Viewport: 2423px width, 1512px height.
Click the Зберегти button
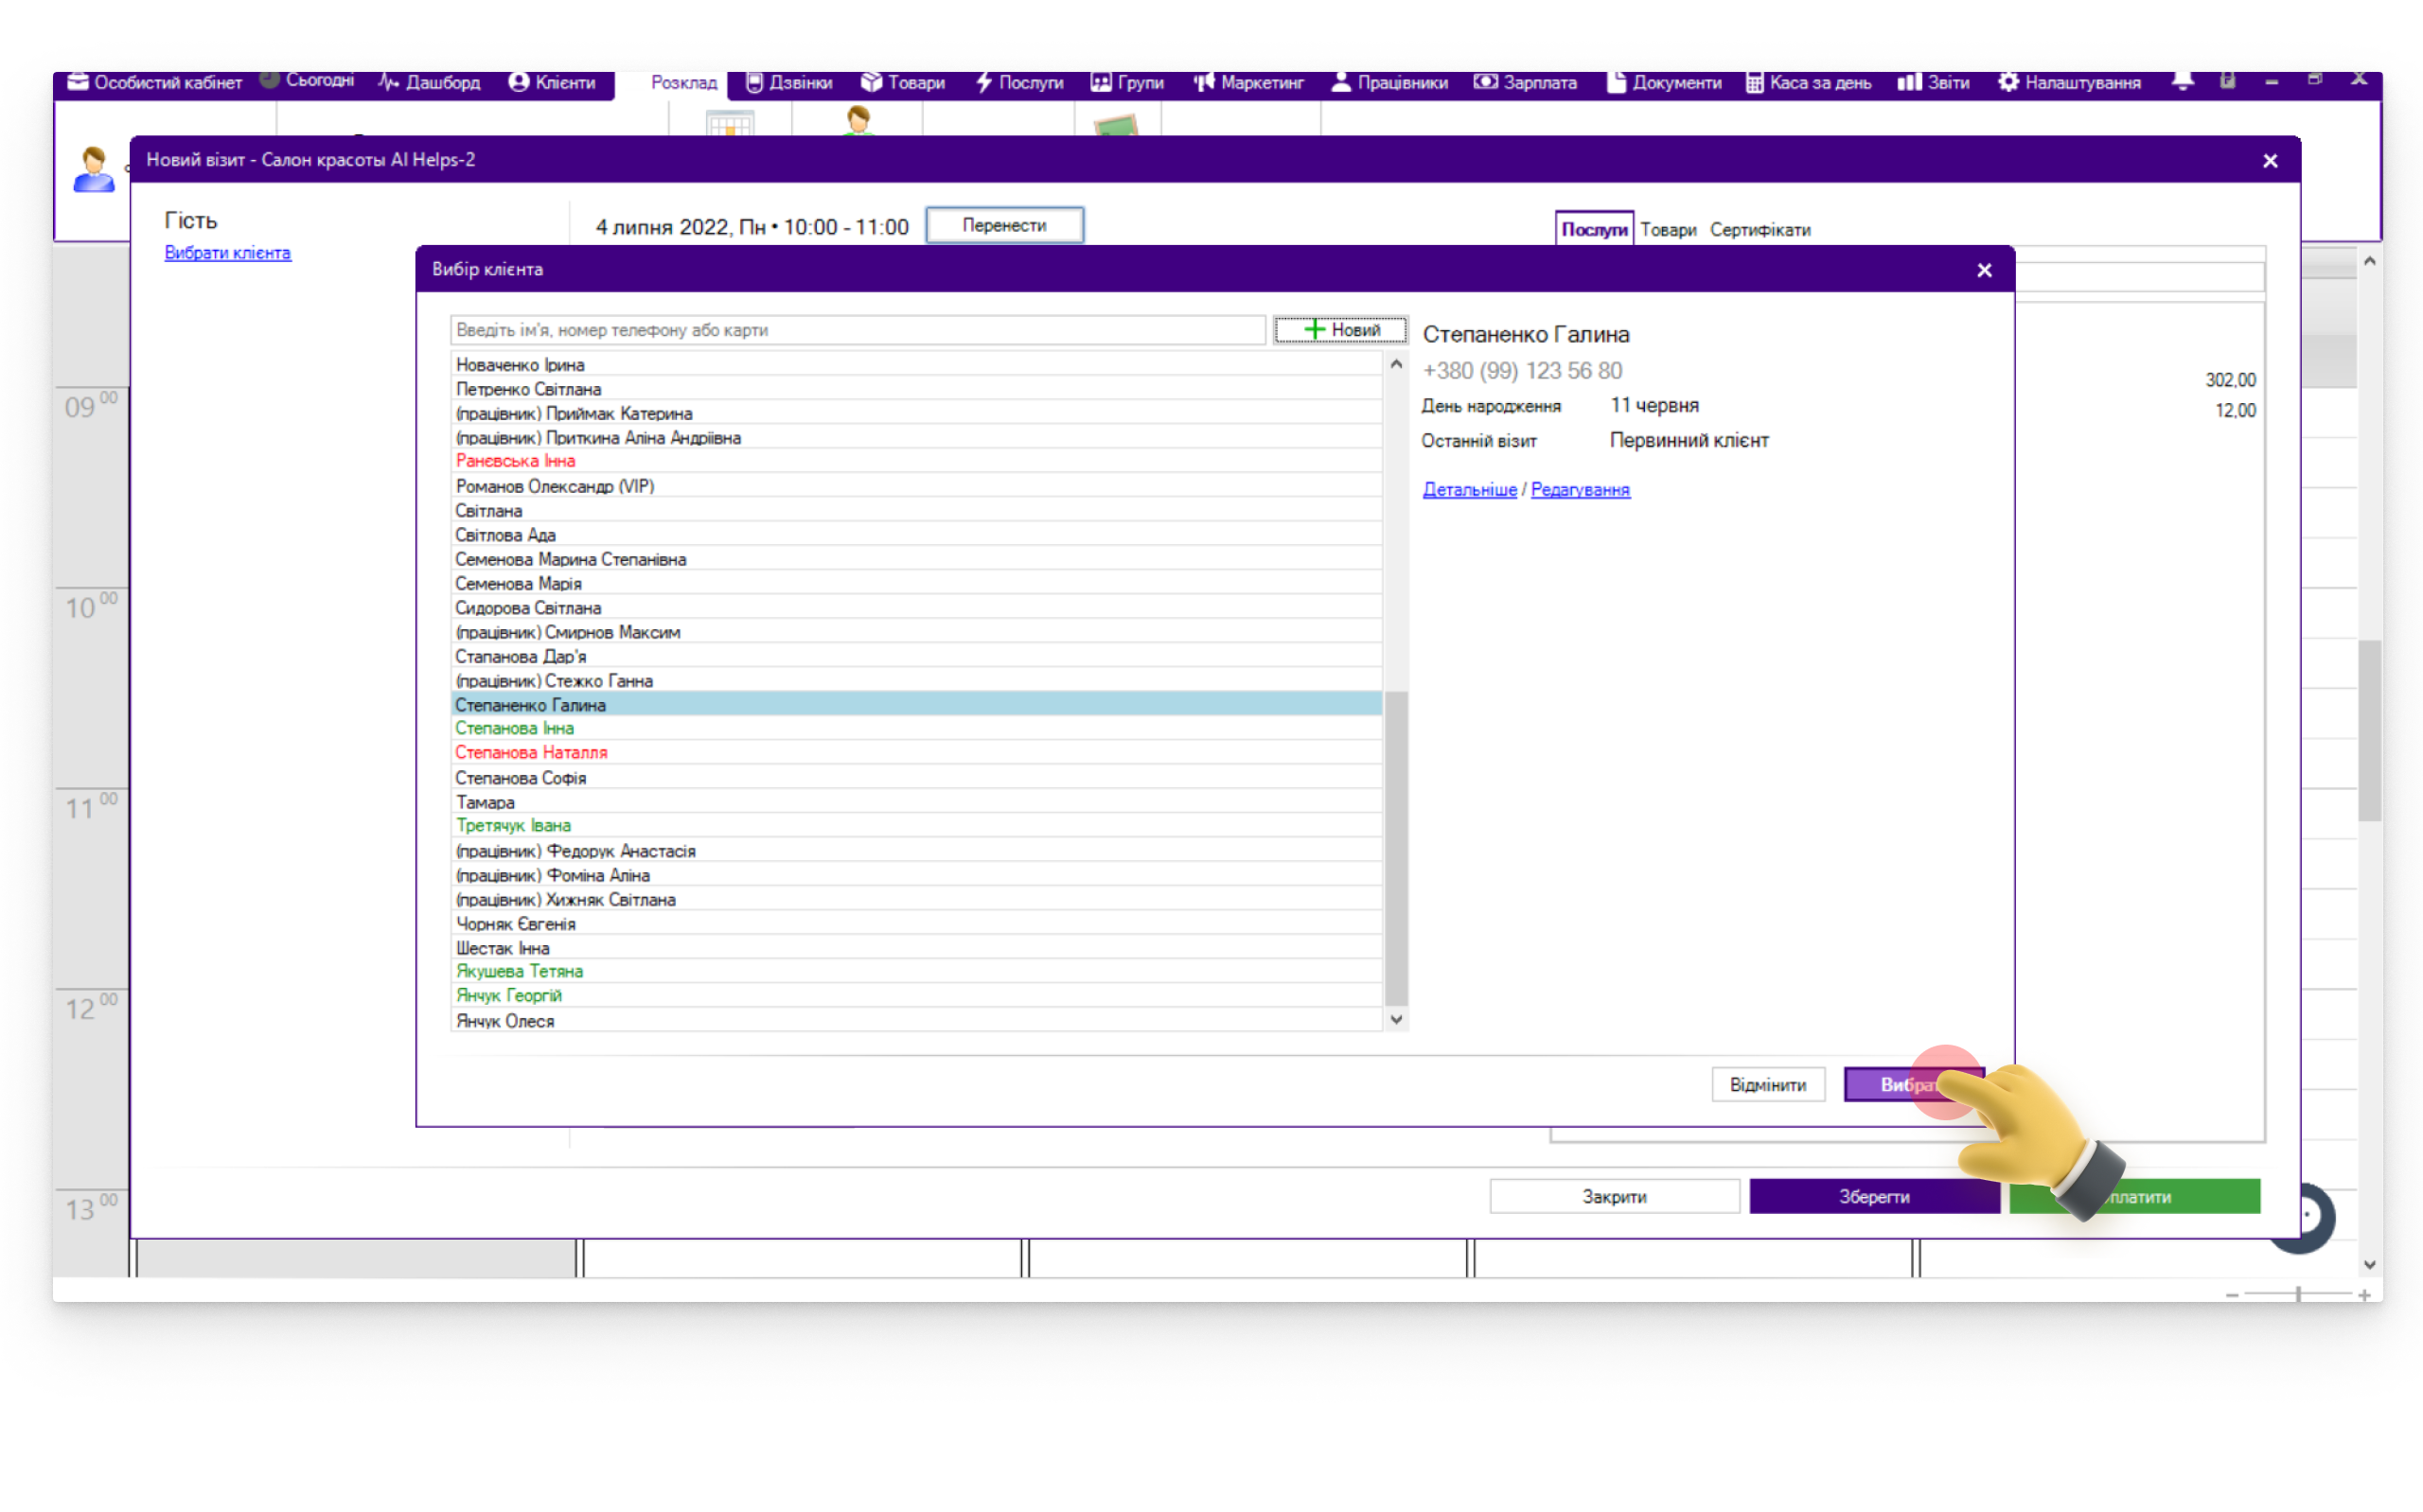[x=1874, y=1196]
